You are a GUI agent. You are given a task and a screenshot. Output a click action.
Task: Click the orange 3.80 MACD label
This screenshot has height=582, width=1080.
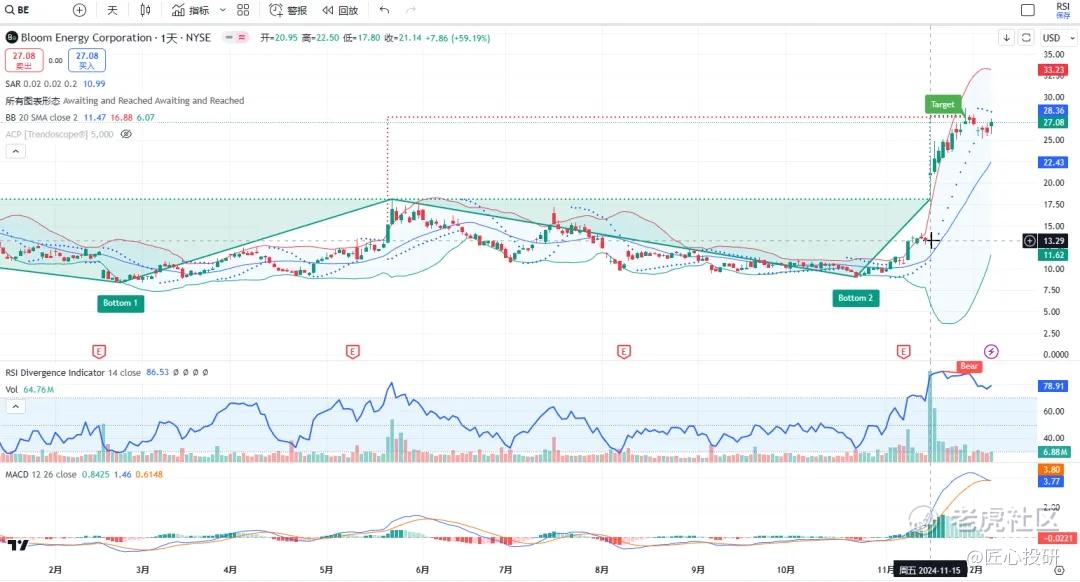1051,470
